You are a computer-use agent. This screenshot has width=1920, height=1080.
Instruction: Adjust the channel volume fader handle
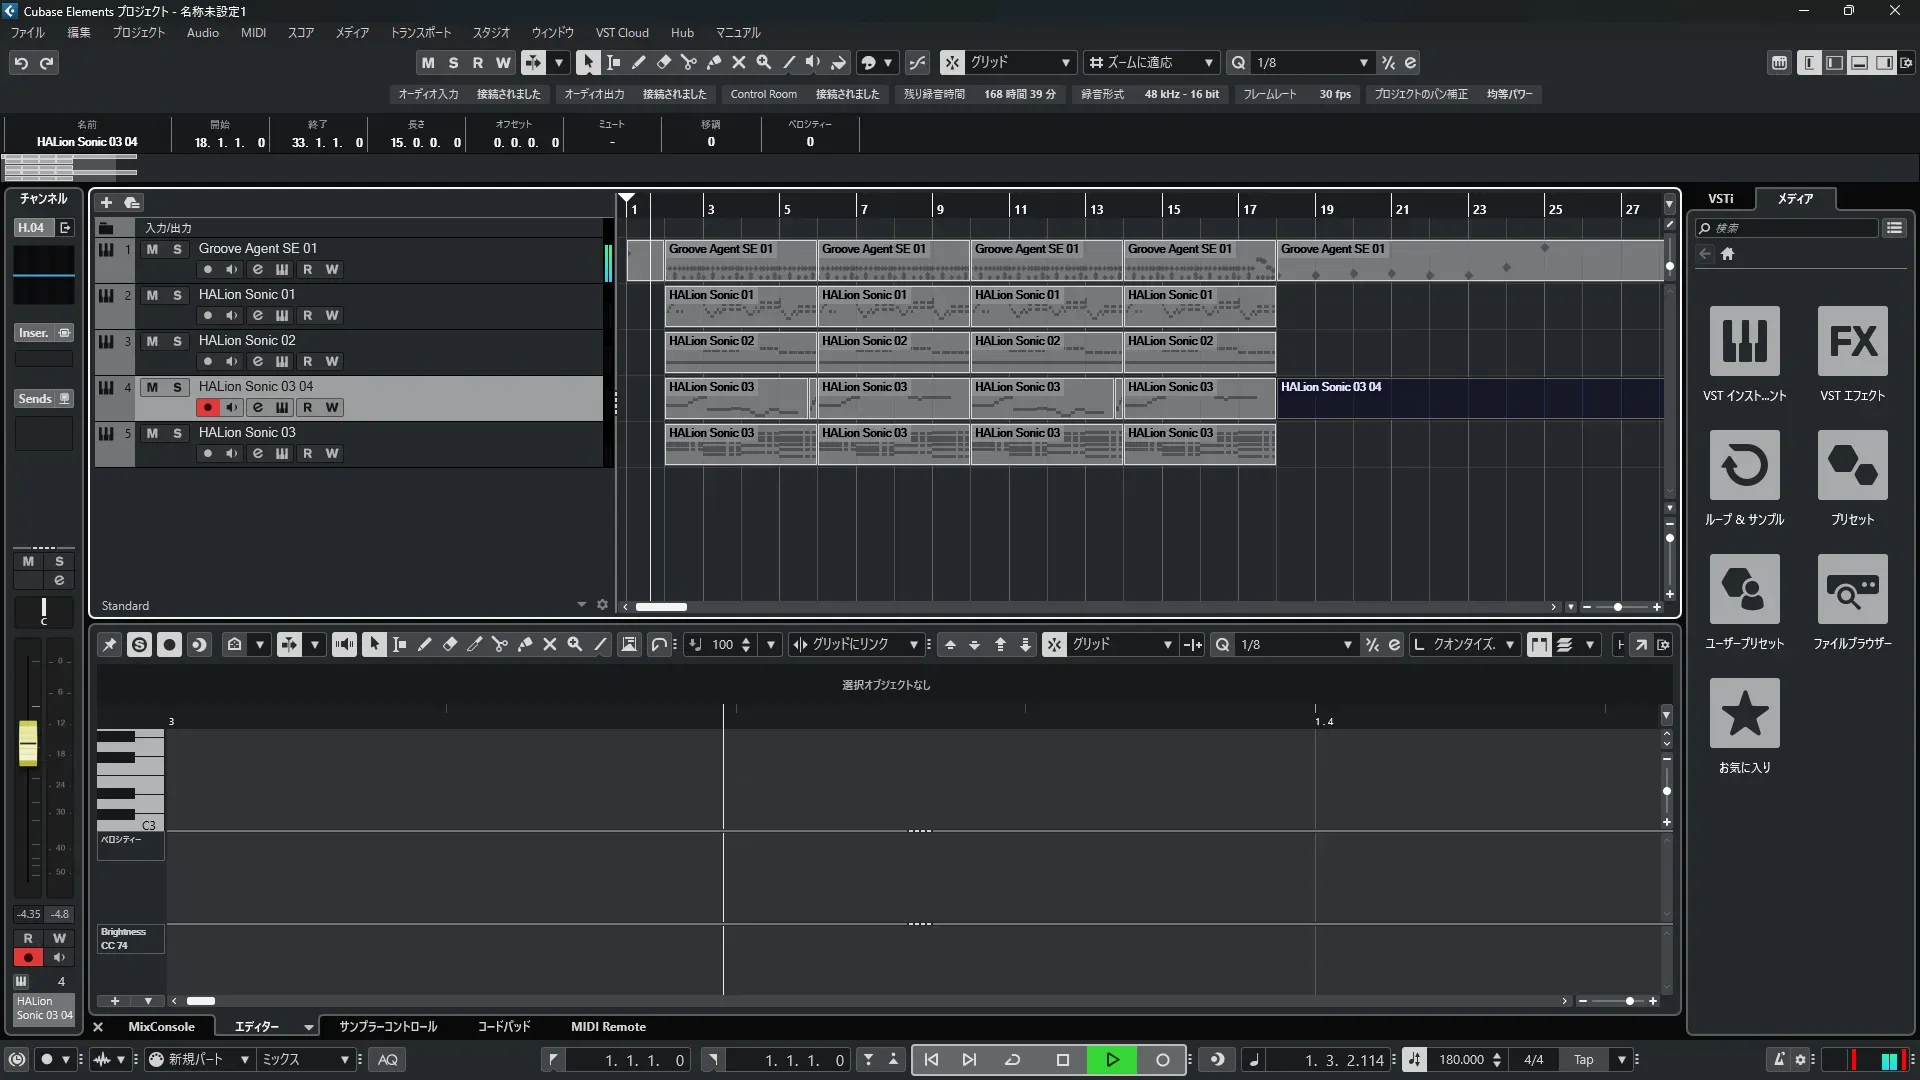(x=28, y=743)
